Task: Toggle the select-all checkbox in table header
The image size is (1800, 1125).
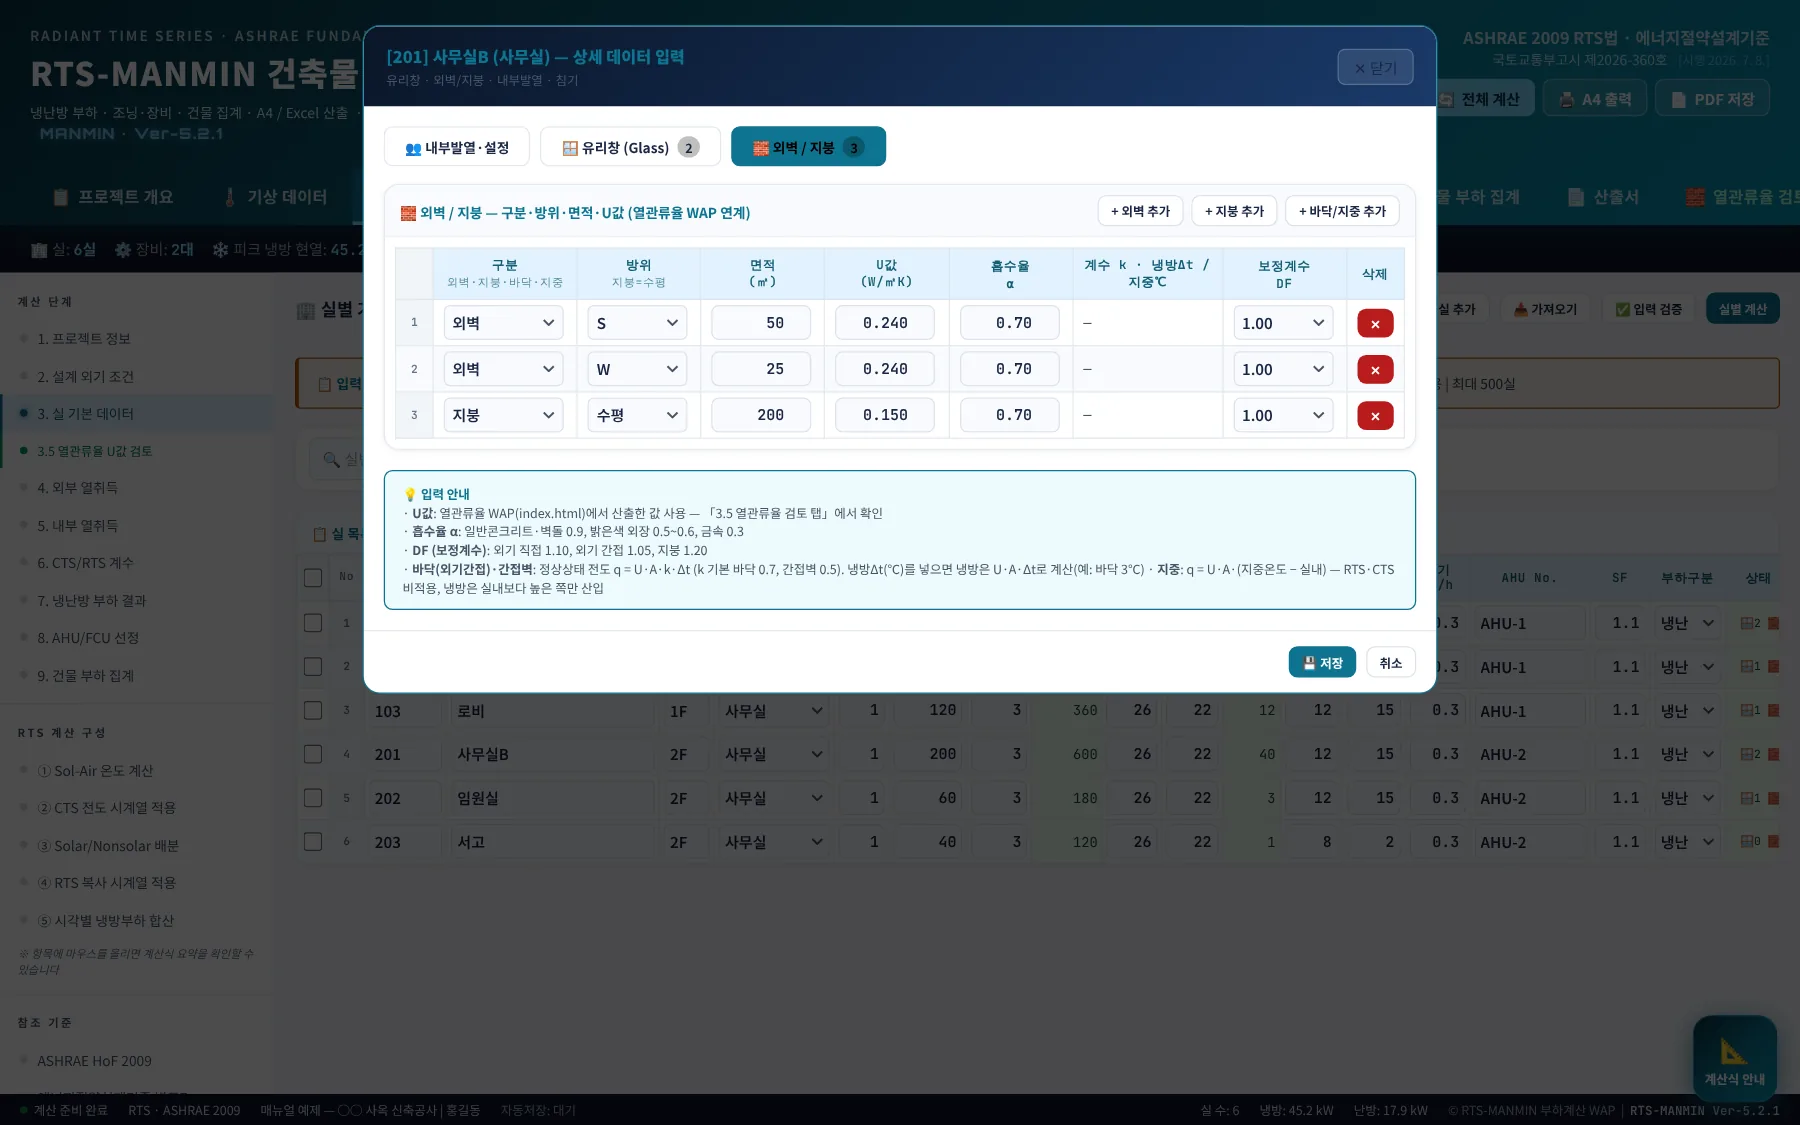Action: (313, 578)
